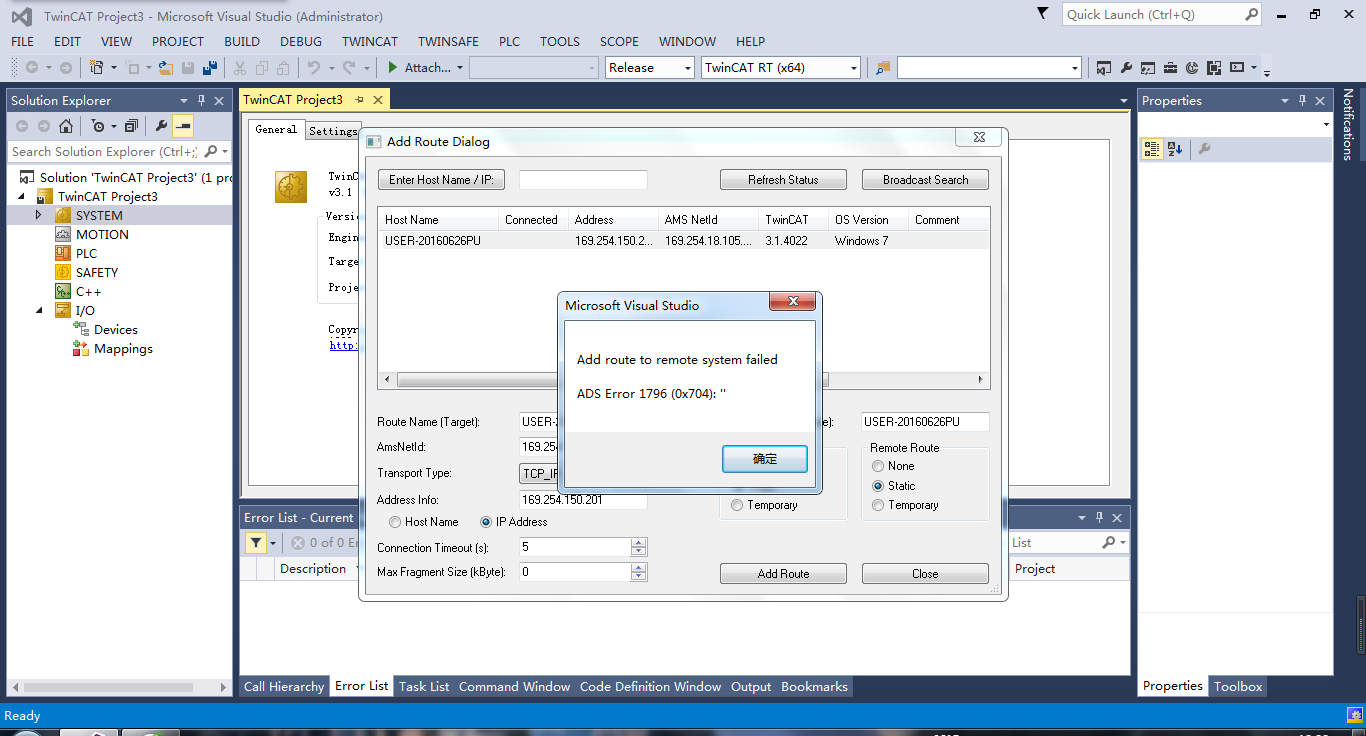The height and width of the screenshot is (736, 1366).
Task: Click Collapse All icon in Solution Explorer
Action: 131,126
